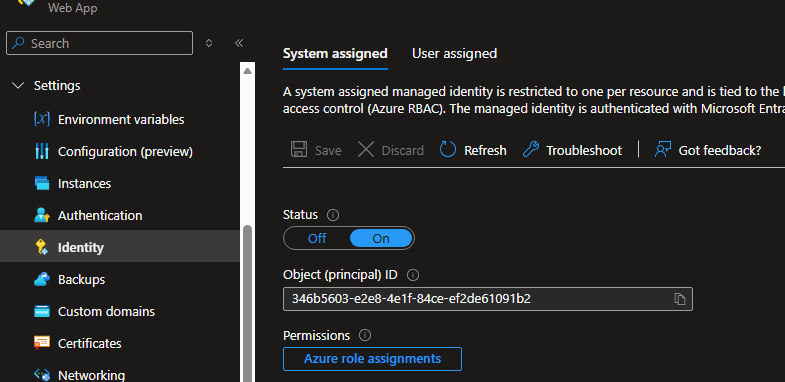
Task: Click the sidebar Search input field
Action: tap(99, 43)
